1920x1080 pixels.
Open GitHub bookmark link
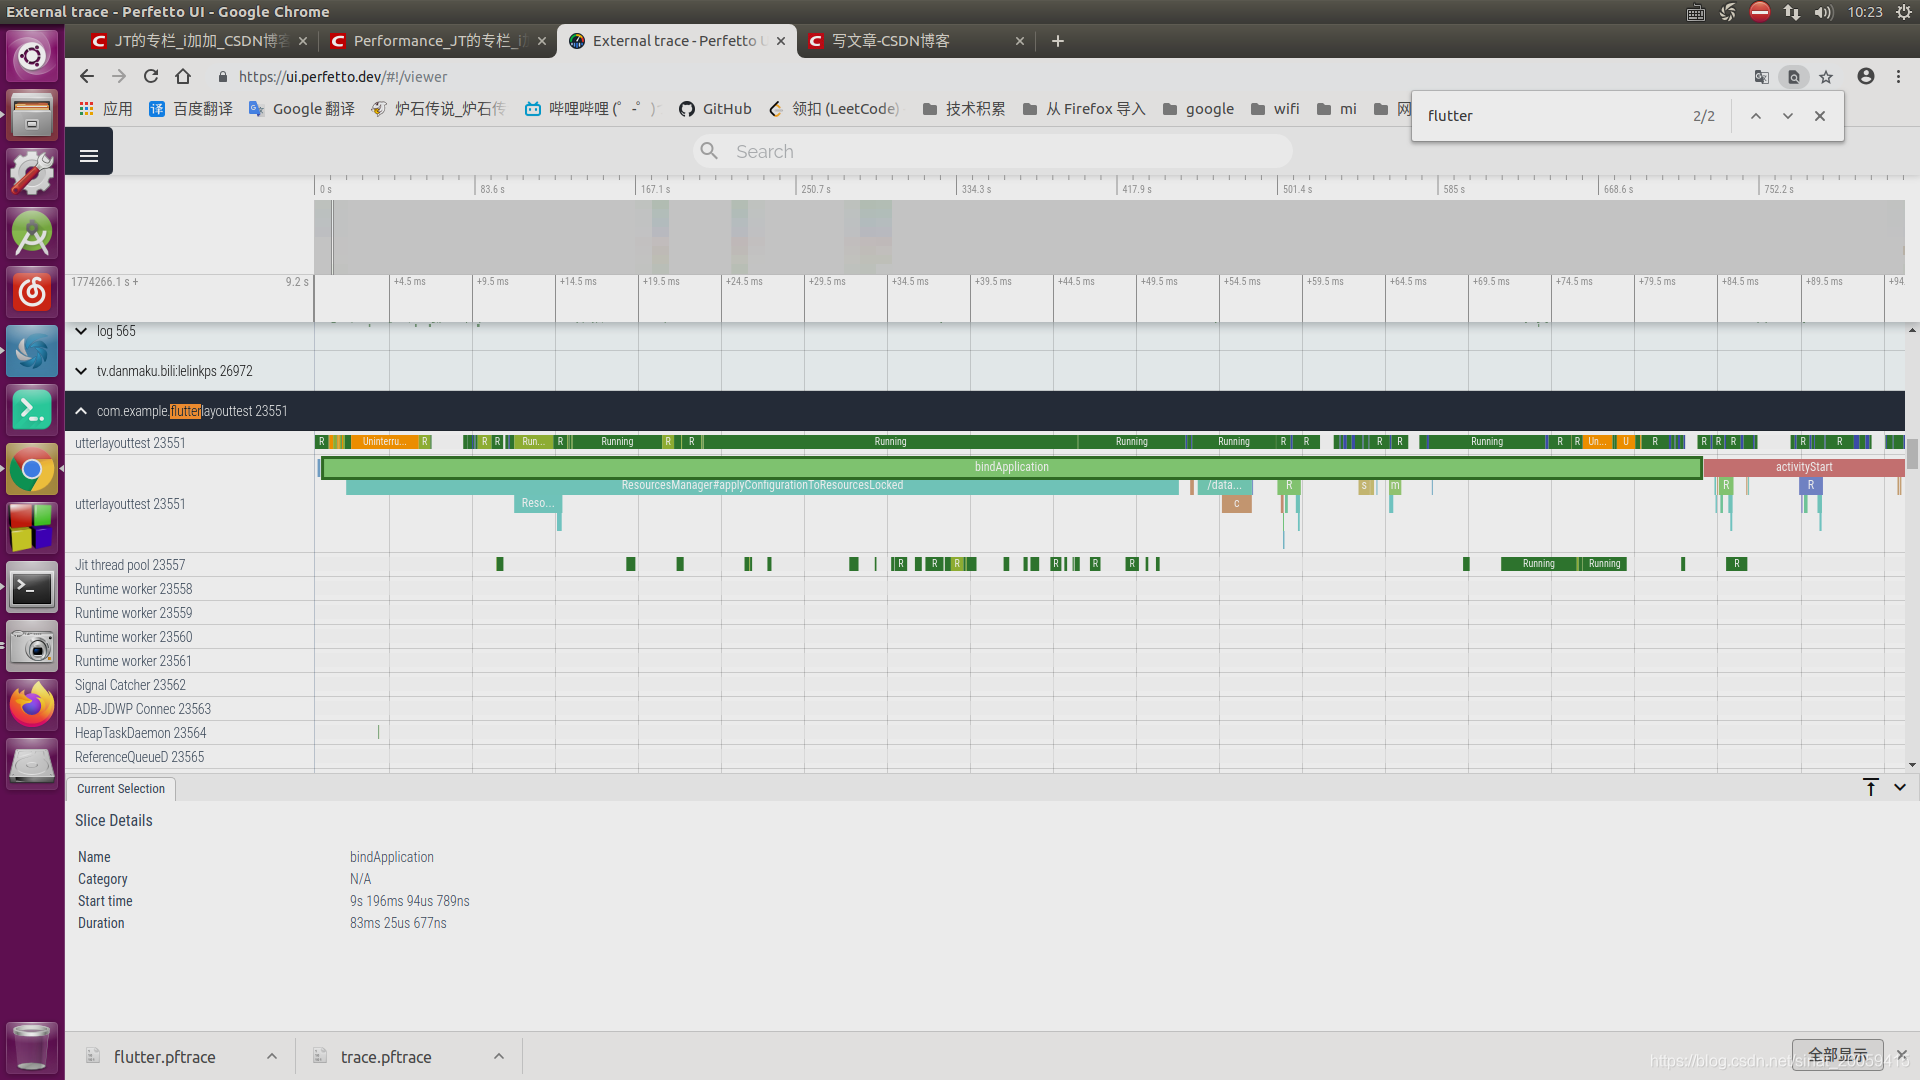point(715,109)
